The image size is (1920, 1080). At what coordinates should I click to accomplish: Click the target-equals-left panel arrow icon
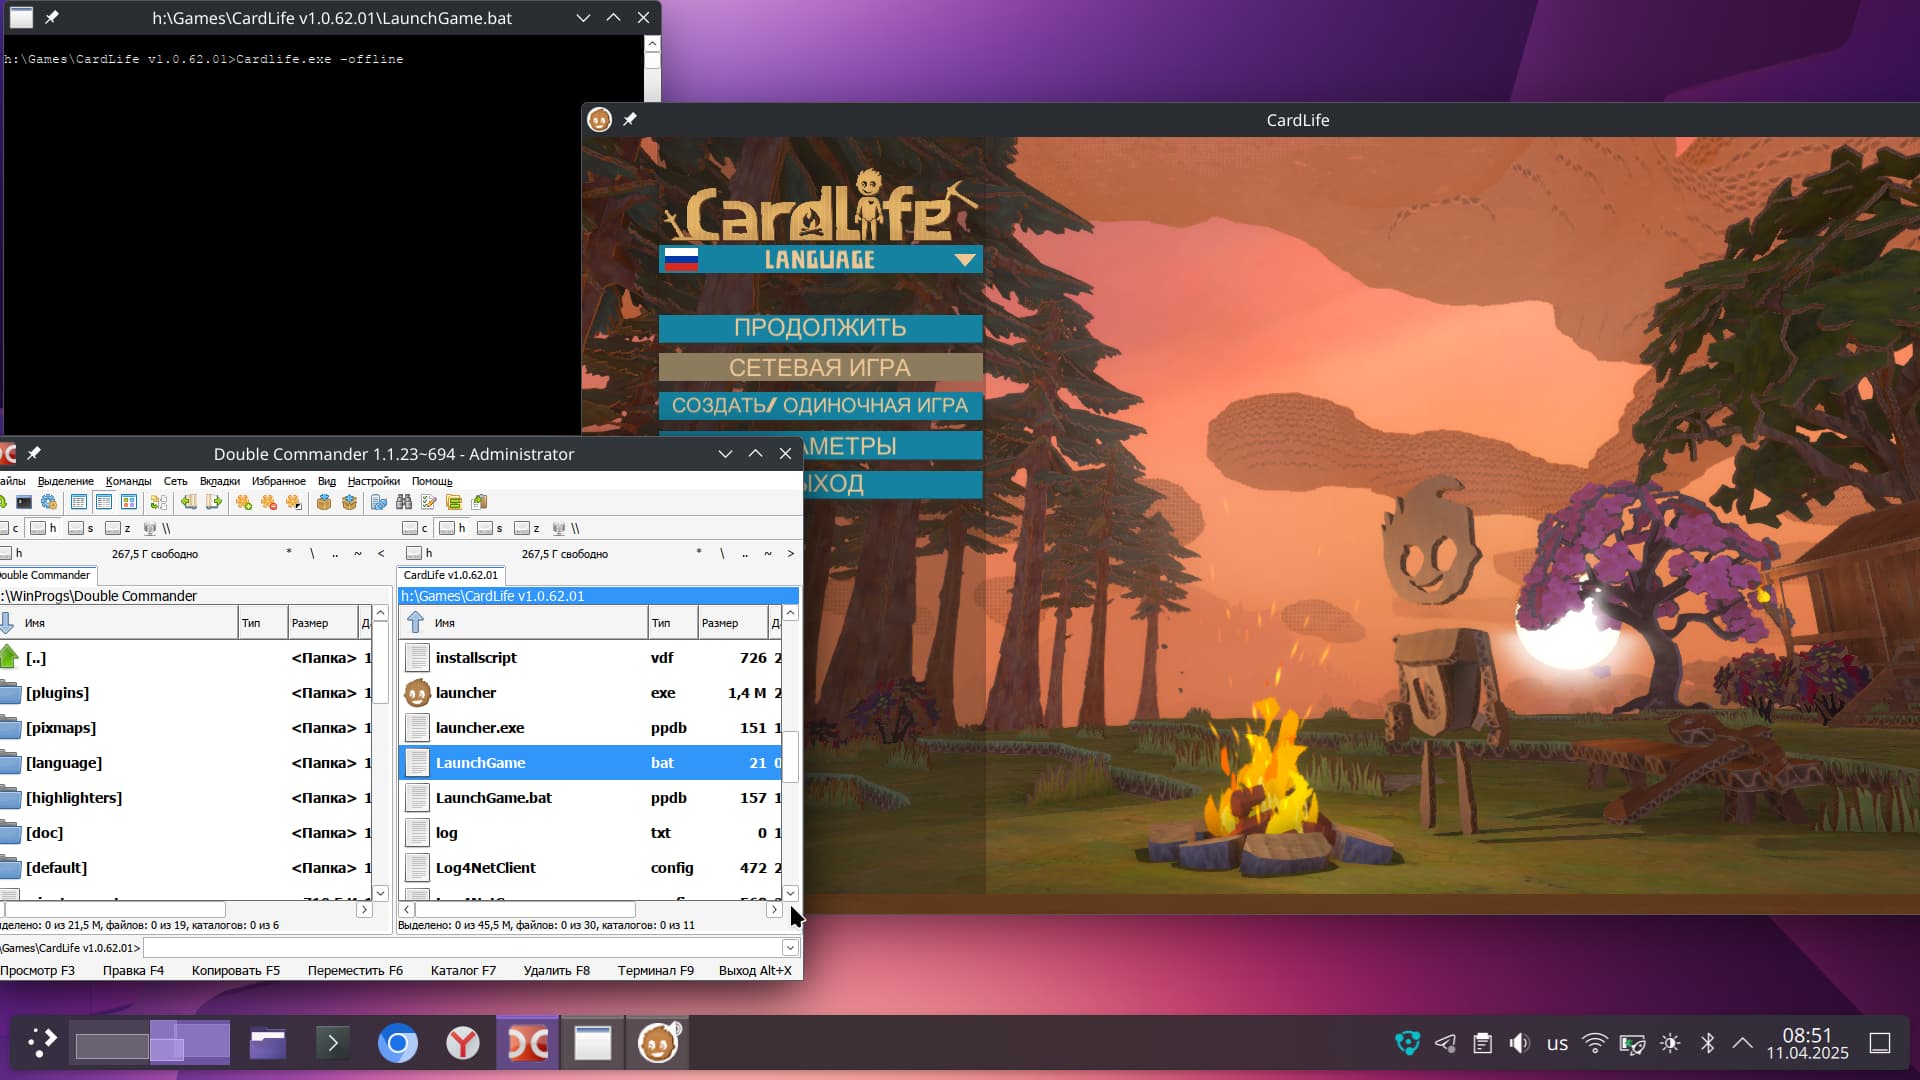pyautogui.click(x=189, y=502)
